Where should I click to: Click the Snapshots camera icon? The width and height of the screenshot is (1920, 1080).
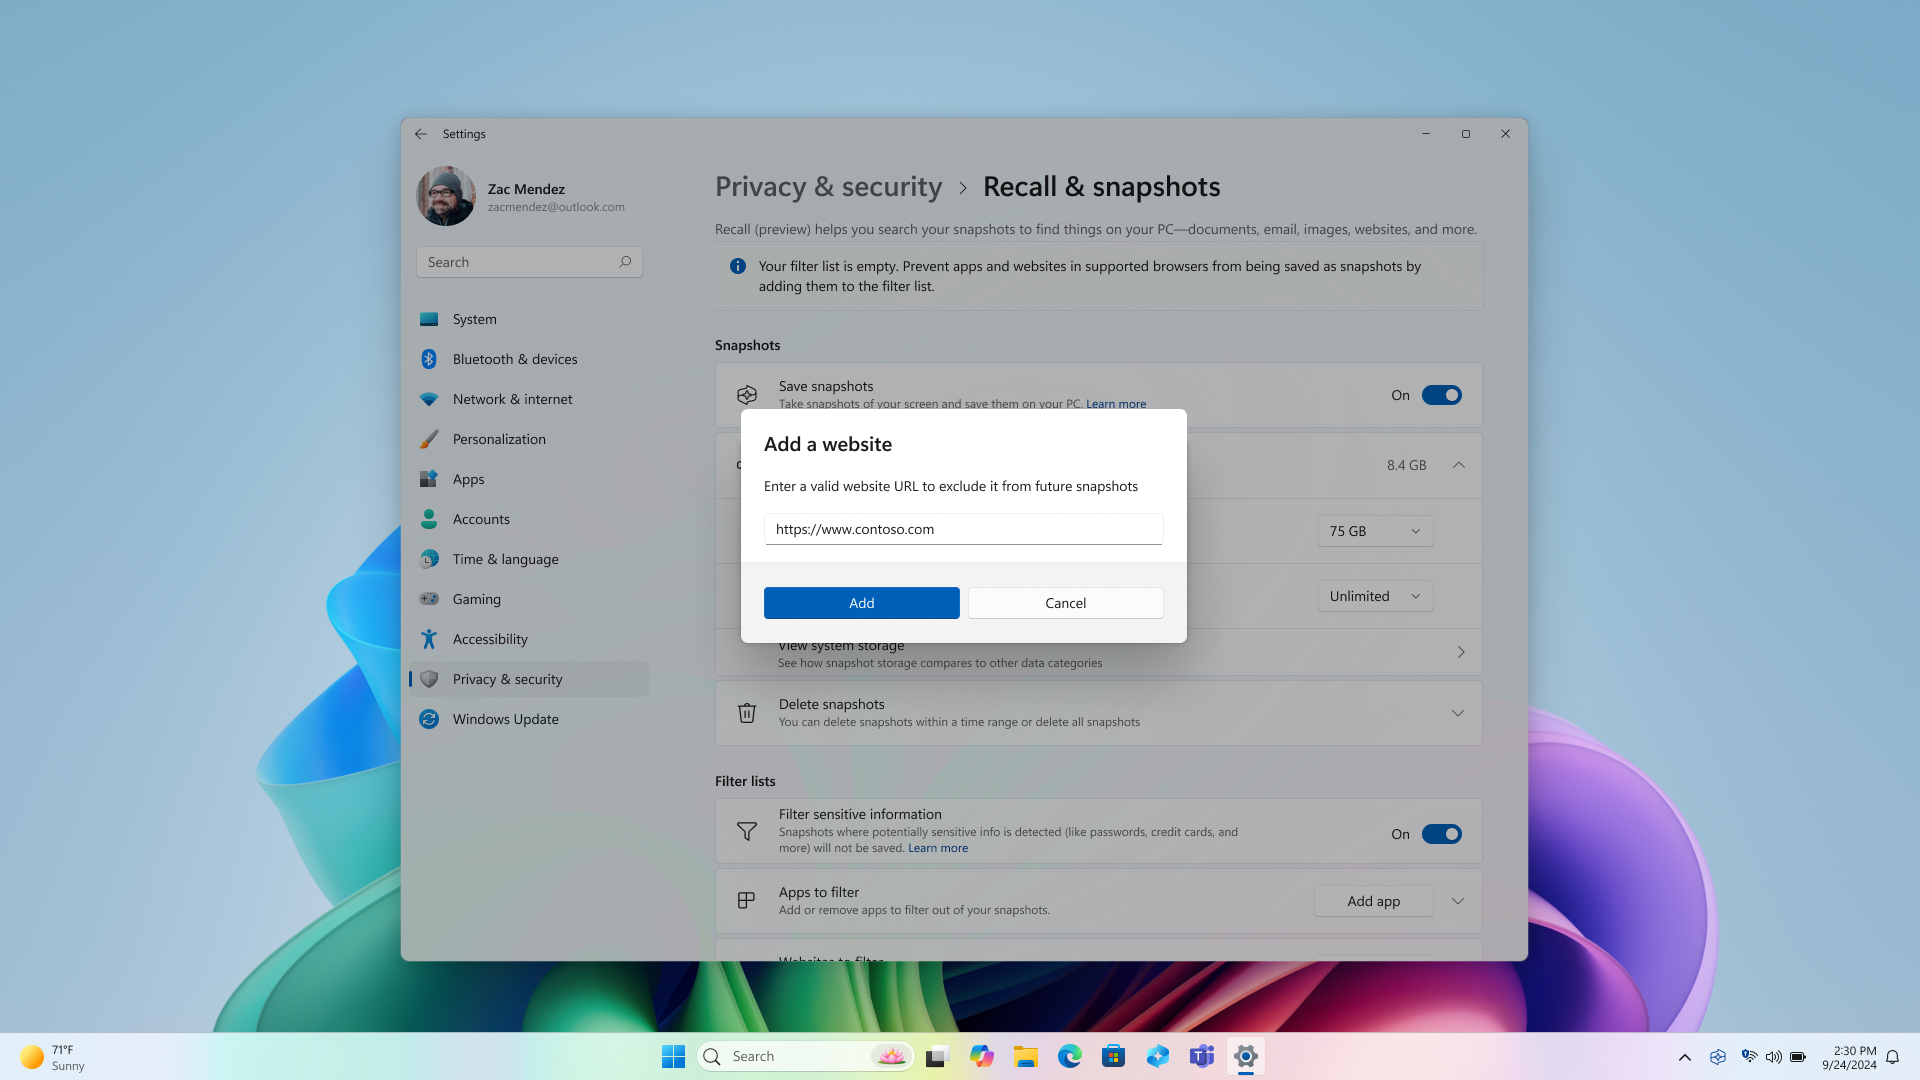tap(745, 394)
